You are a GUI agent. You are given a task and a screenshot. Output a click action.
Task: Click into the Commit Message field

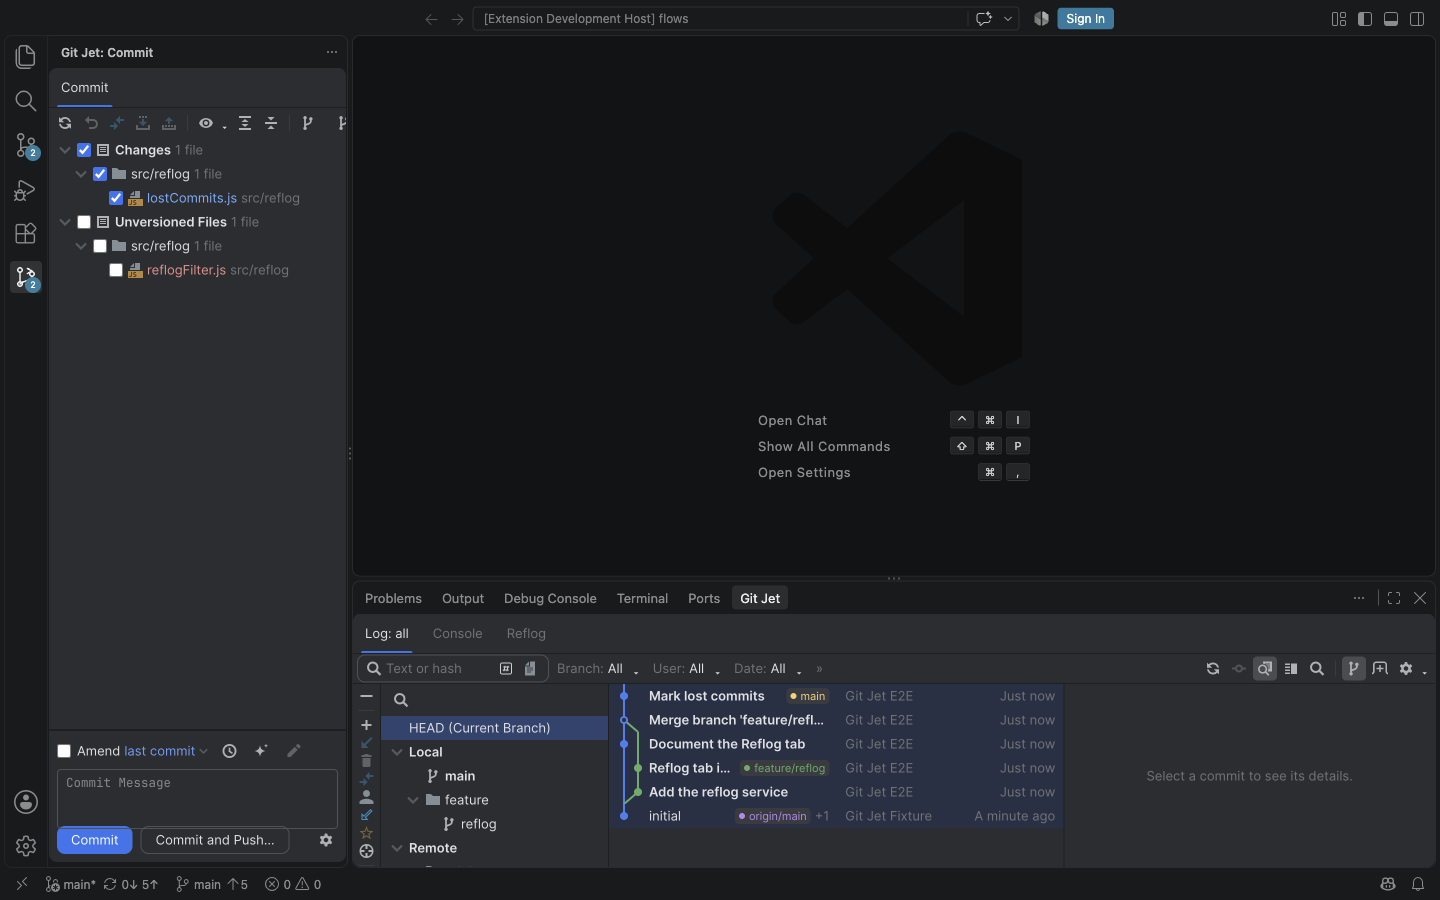click(197, 798)
